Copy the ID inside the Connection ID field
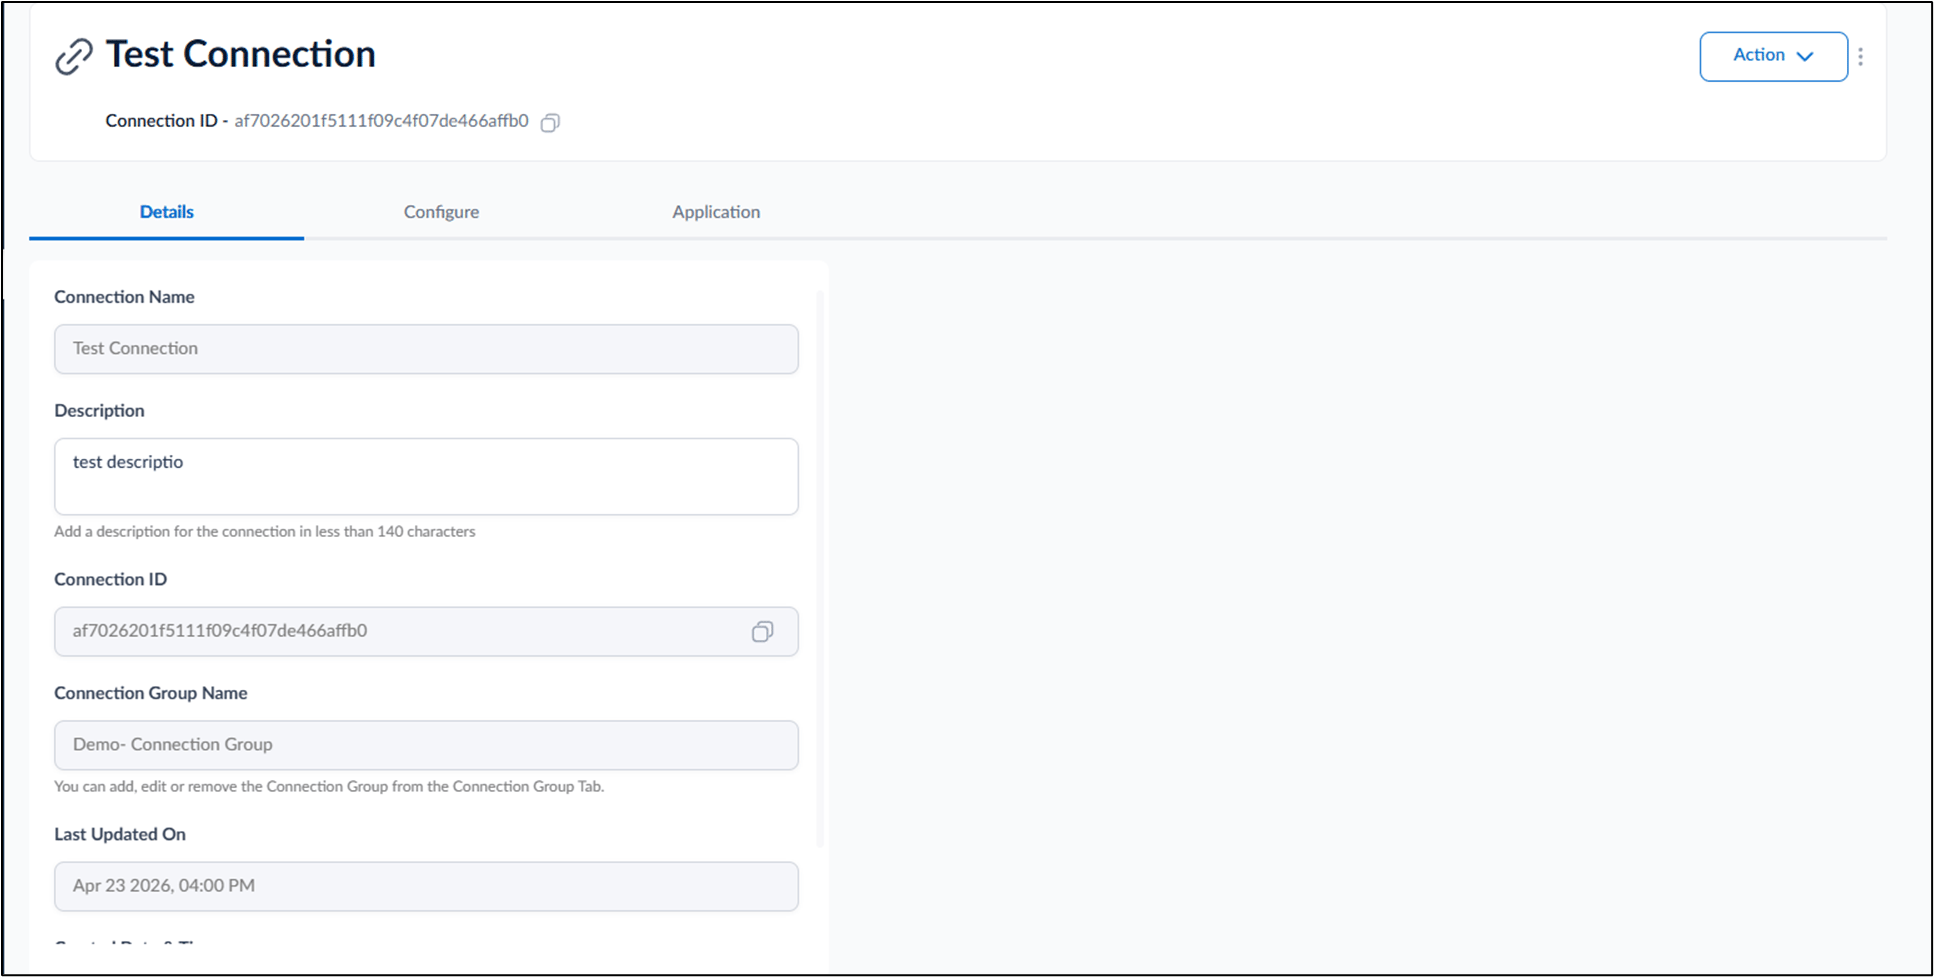The width and height of the screenshot is (1934, 977). coord(762,631)
